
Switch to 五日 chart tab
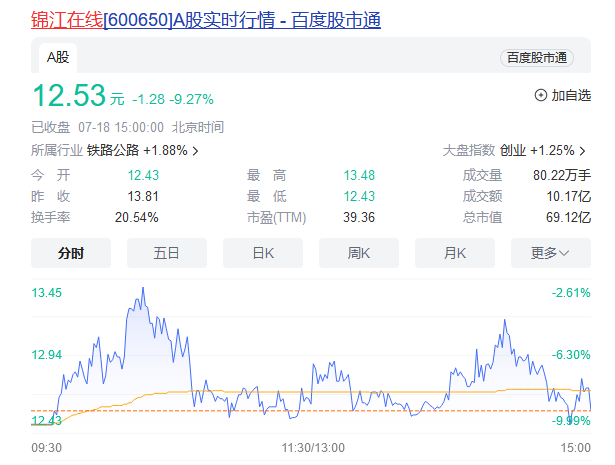pyautogui.click(x=167, y=253)
